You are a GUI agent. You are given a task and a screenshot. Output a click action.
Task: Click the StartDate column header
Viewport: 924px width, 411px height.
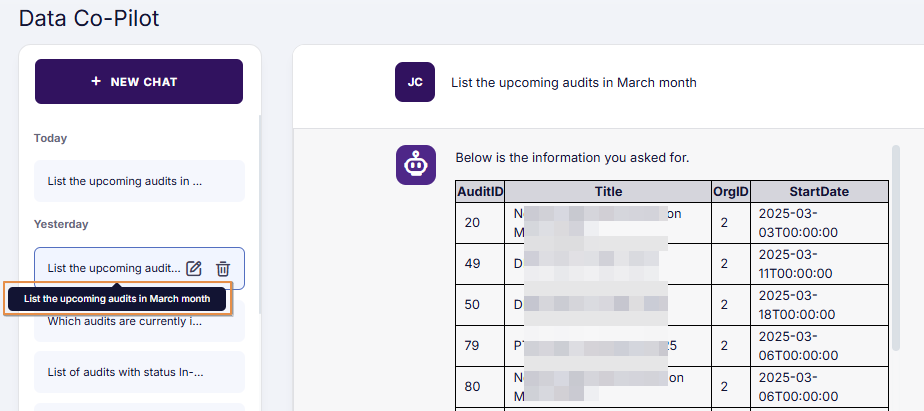pos(819,192)
